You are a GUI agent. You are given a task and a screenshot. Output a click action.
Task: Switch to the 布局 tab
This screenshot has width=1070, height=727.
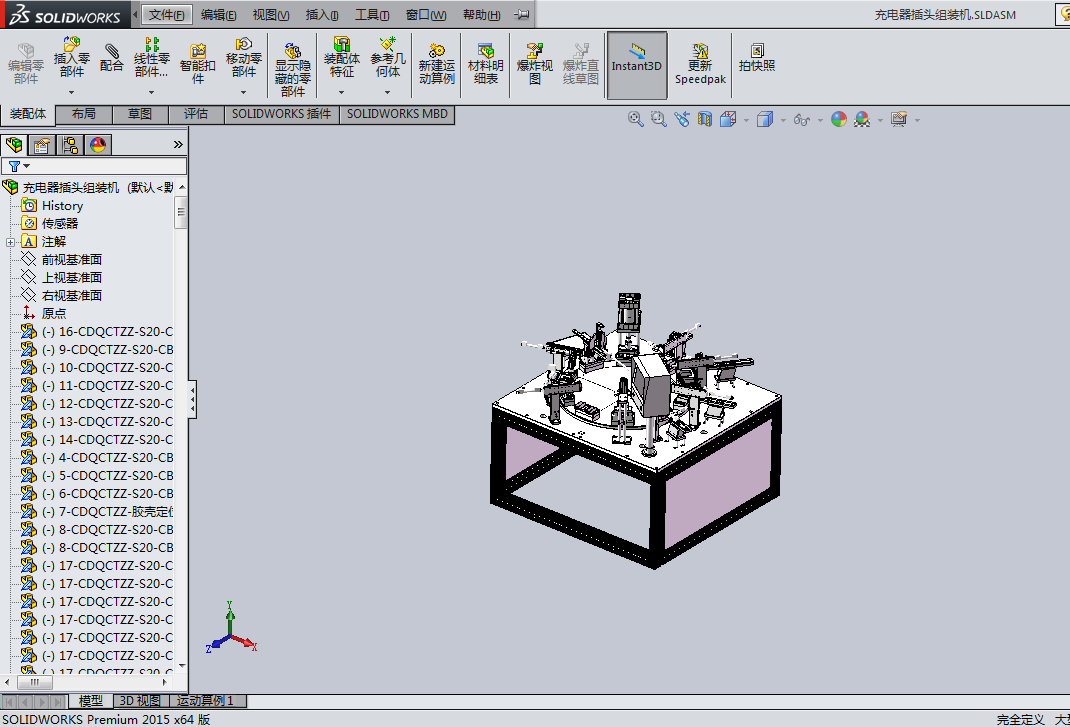pyautogui.click(x=83, y=114)
